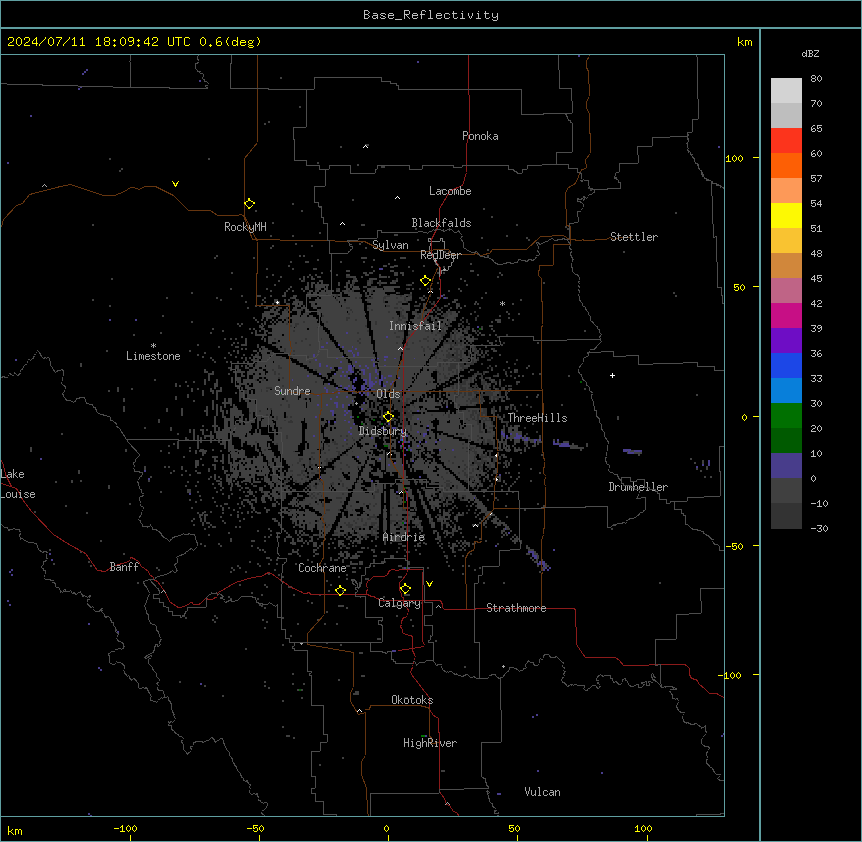
Task: Click the -50 tick on vertical km axis
Action: pyautogui.click(x=734, y=546)
